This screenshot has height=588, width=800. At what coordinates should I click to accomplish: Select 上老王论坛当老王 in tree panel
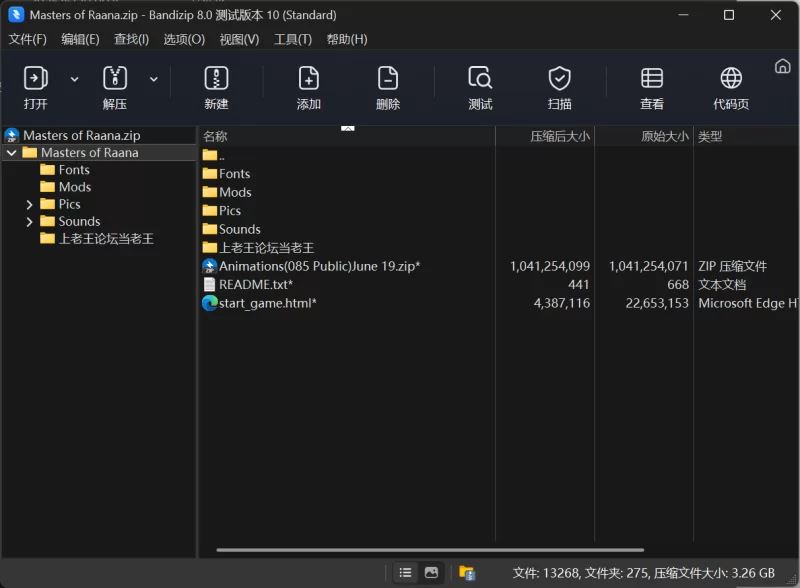tap(106, 238)
